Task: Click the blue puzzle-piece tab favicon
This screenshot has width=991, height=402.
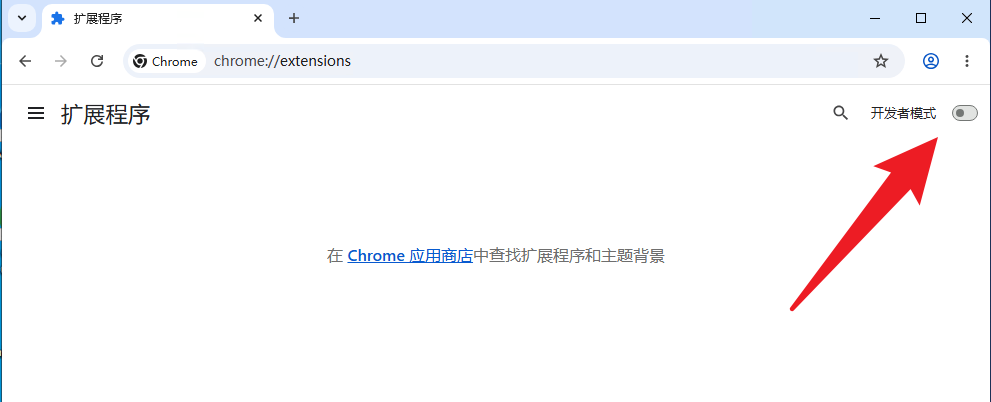Action: click(58, 18)
